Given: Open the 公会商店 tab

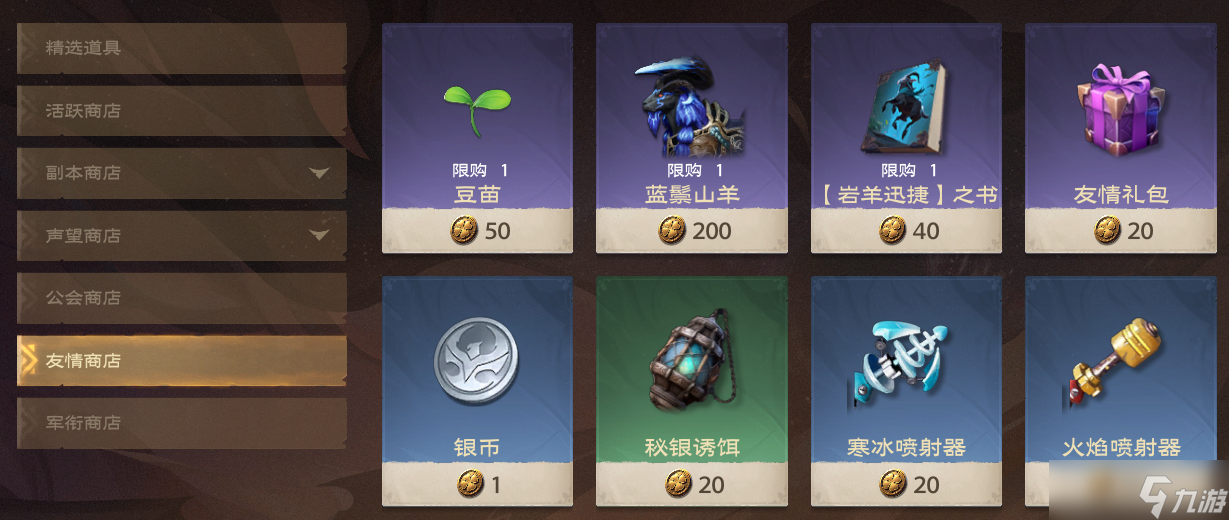Looking at the screenshot, I should (x=182, y=298).
